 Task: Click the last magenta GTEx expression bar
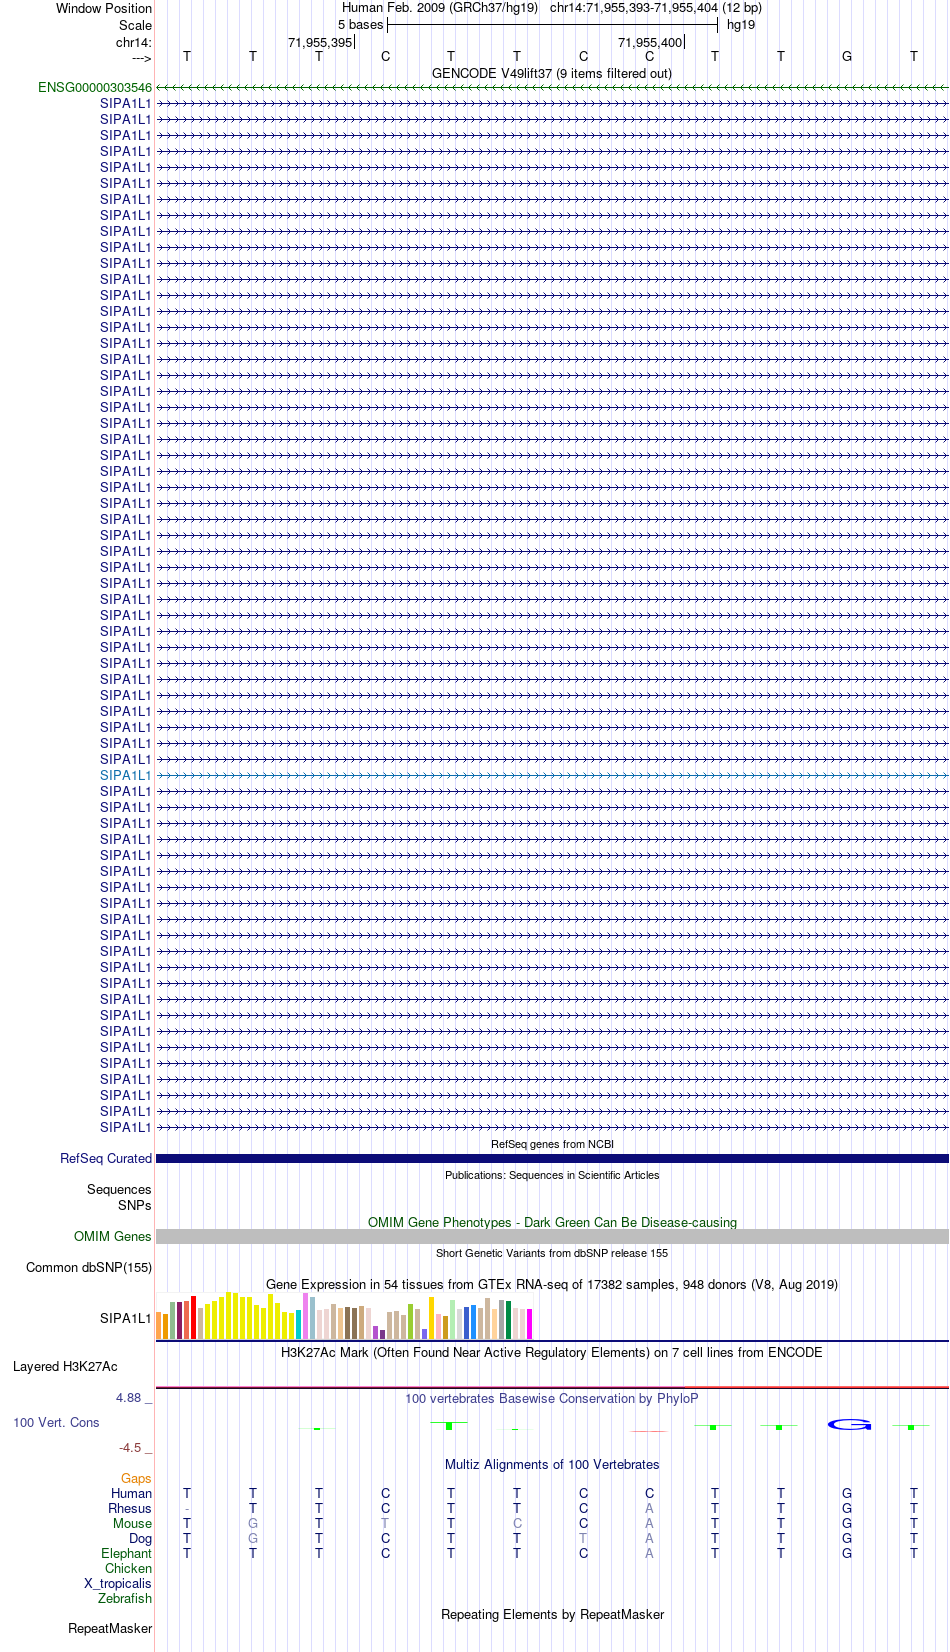[x=529, y=1324]
